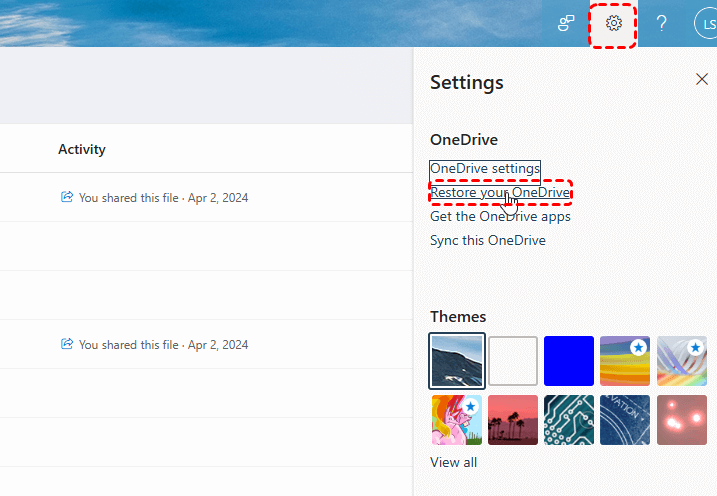Click second 'You shared this file' activity entry
Screen dimensions: 717x496
(163, 345)
